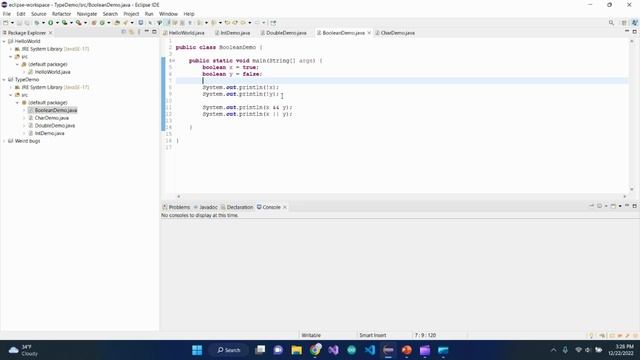Open Run button dropdown arrow
The image size is (640, 360).
[57, 23]
